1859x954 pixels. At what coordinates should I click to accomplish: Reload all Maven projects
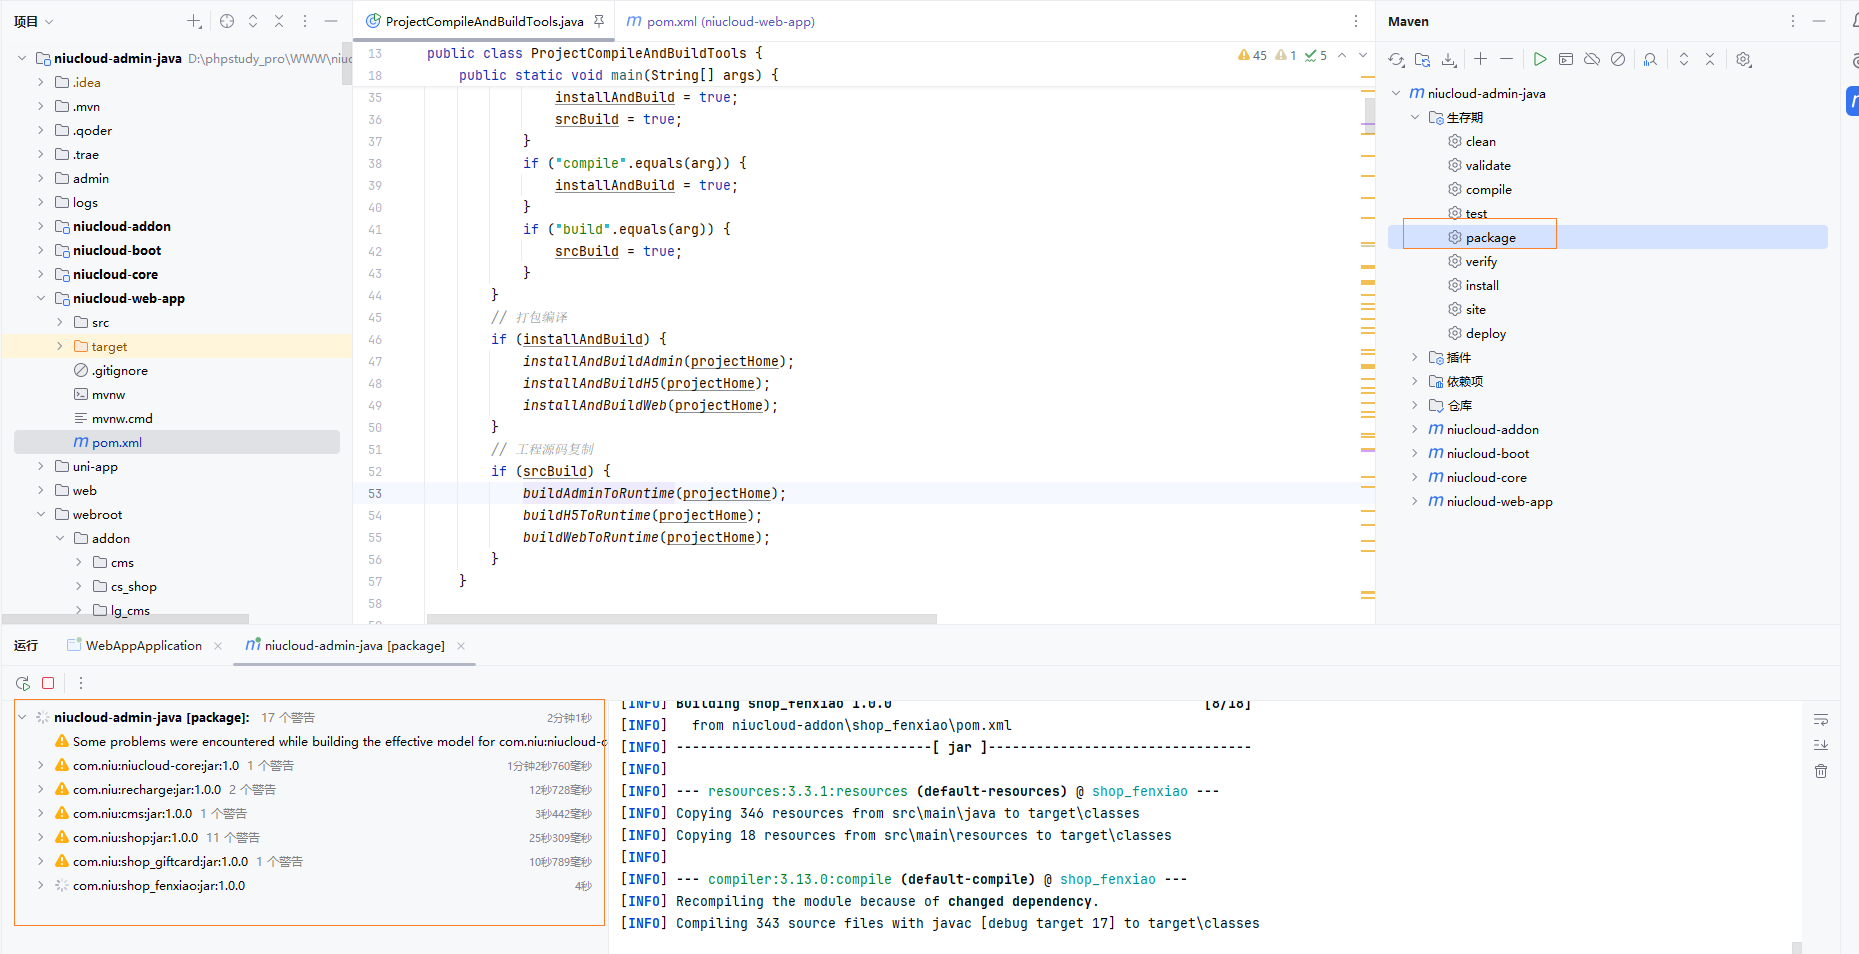tap(1396, 60)
